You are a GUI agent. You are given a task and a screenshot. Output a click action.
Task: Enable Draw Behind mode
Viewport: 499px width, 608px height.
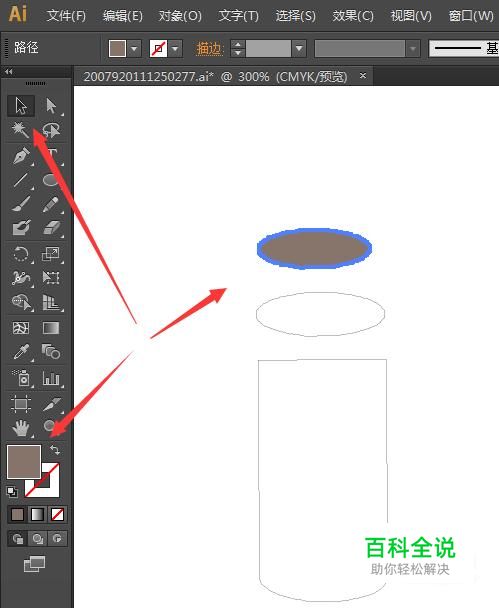tap(38, 539)
